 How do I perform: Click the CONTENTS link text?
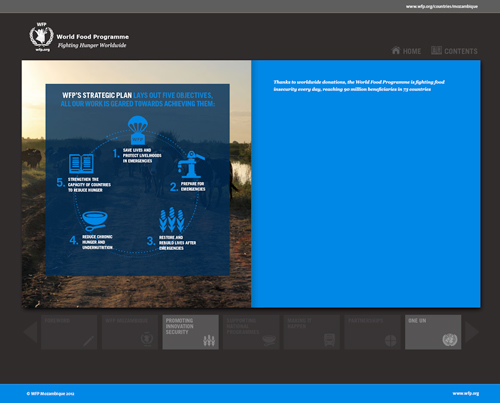pos(461,51)
